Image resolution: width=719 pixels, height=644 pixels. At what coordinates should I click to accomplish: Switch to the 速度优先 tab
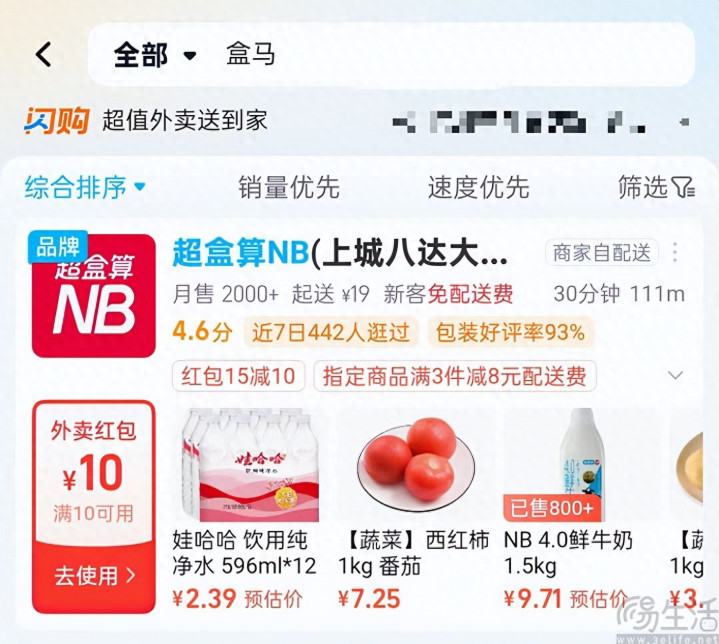(479, 187)
